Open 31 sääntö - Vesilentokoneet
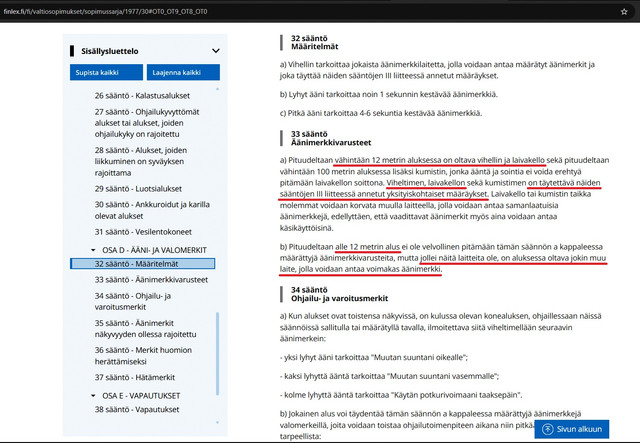This screenshot has height=443, width=640. tap(143, 232)
